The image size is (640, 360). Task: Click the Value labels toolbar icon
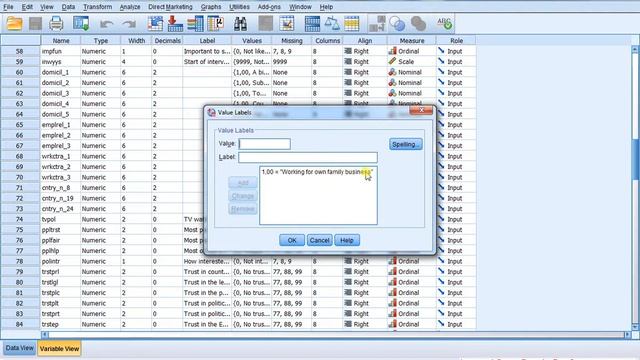377,24
